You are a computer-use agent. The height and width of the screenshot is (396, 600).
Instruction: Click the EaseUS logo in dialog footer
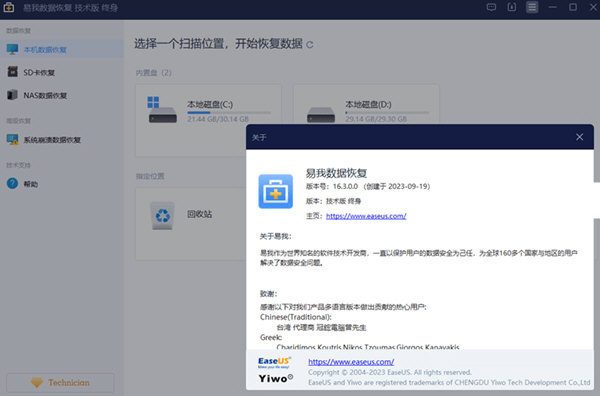(x=274, y=362)
